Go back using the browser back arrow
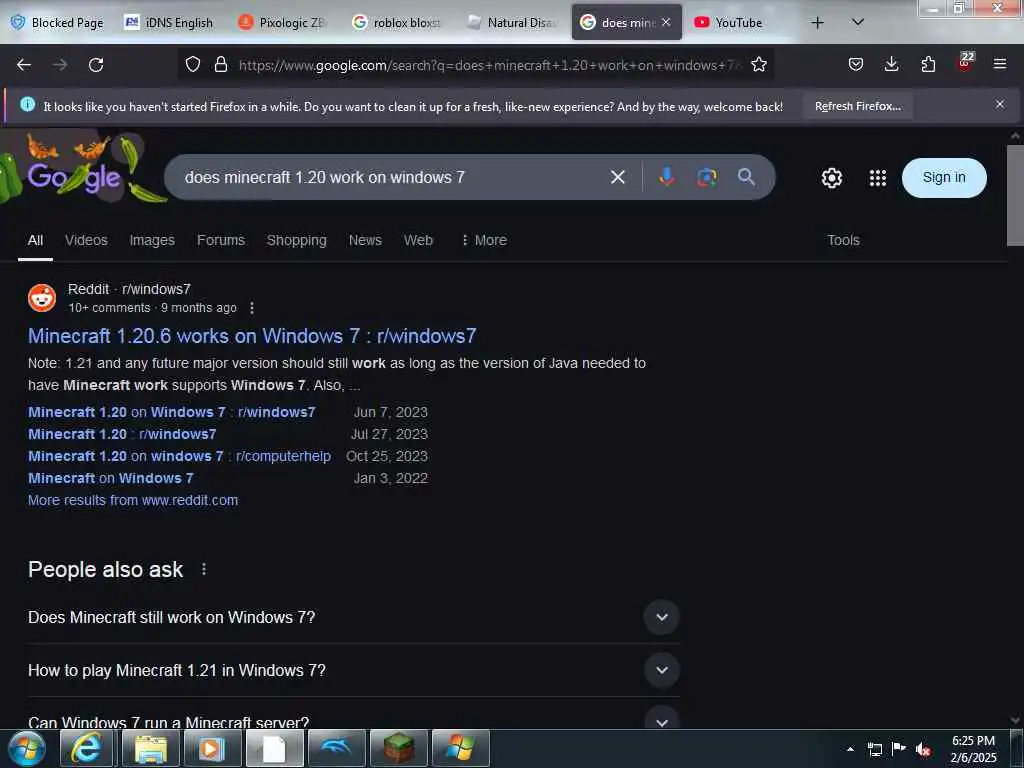Image resolution: width=1024 pixels, height=768 pixels. 24,65
